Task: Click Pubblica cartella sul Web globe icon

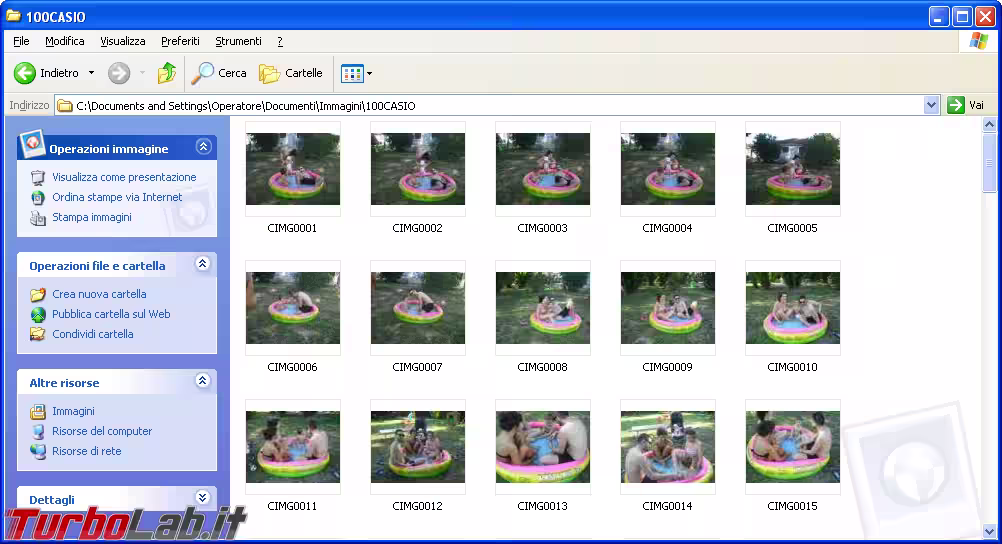Action: pyautogui.click(x=38, y=315)
